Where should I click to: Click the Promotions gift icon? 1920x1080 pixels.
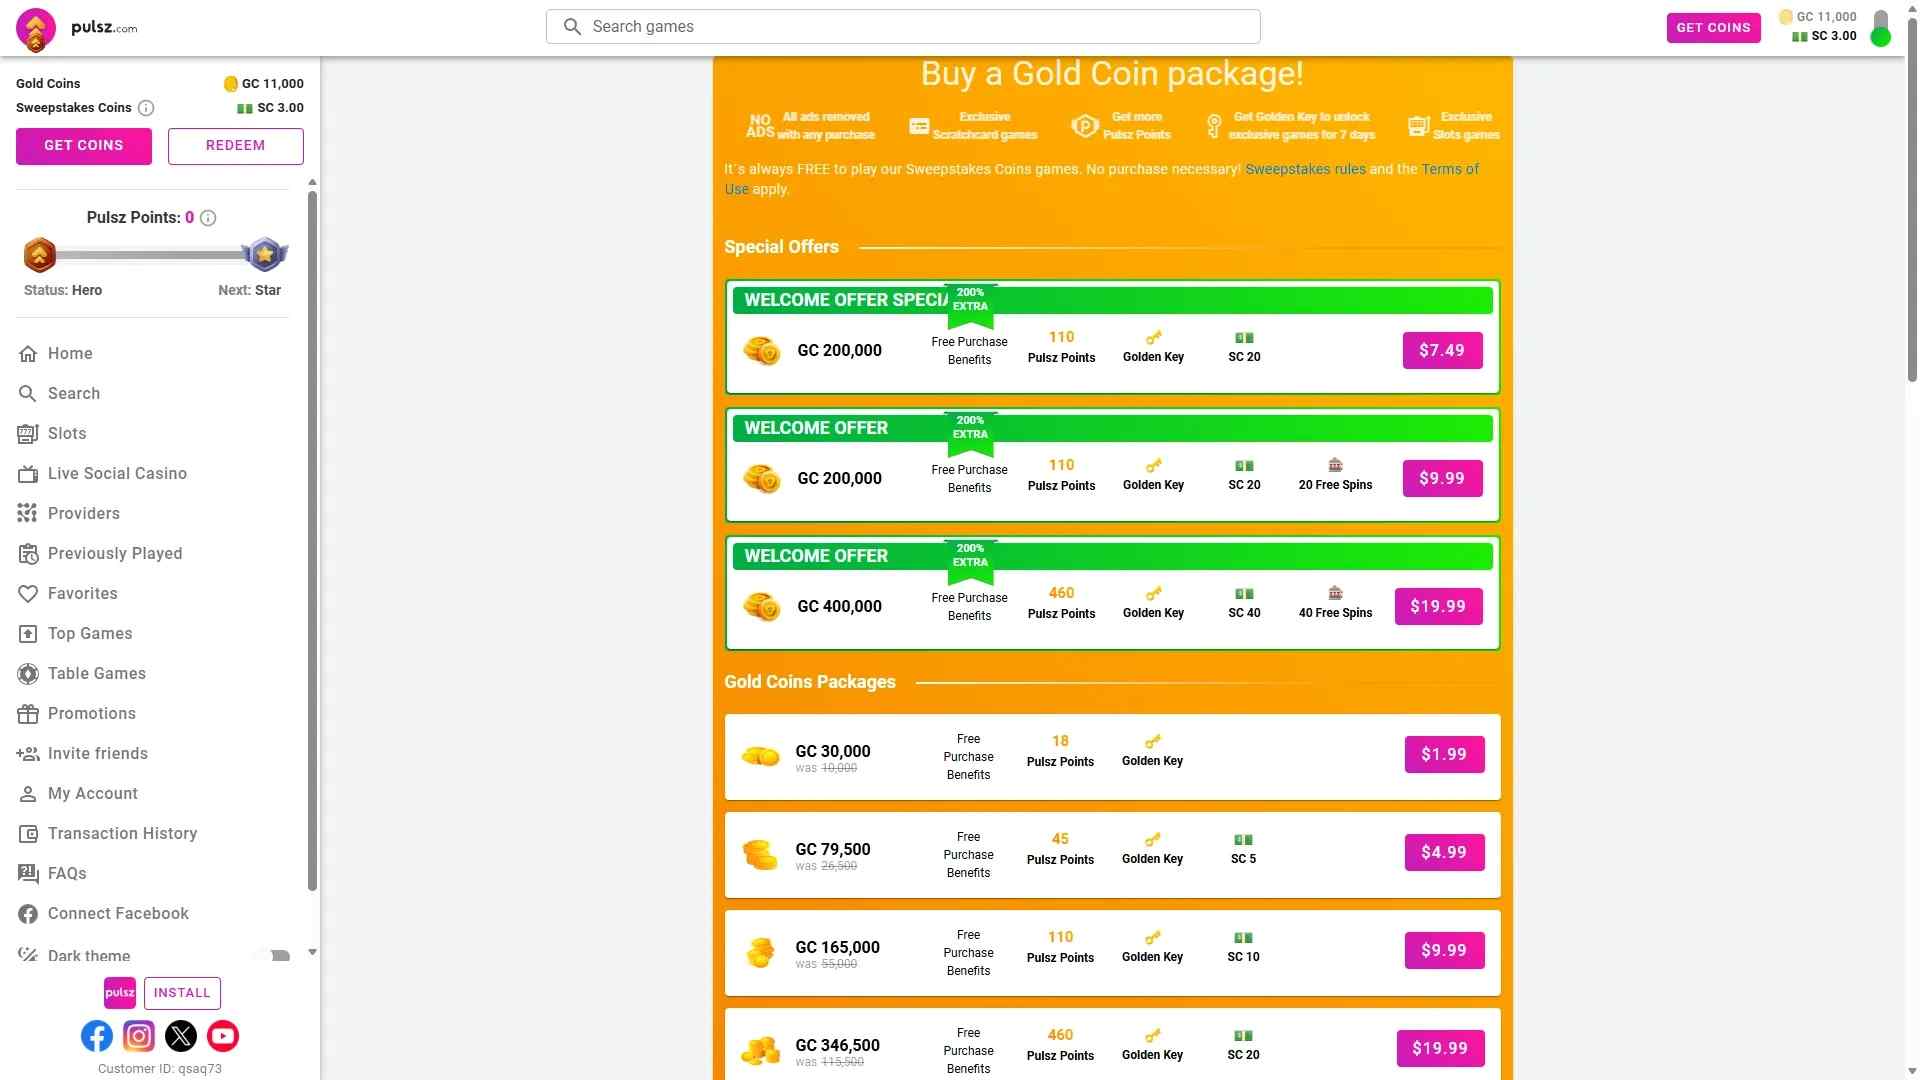pos(28,714)
